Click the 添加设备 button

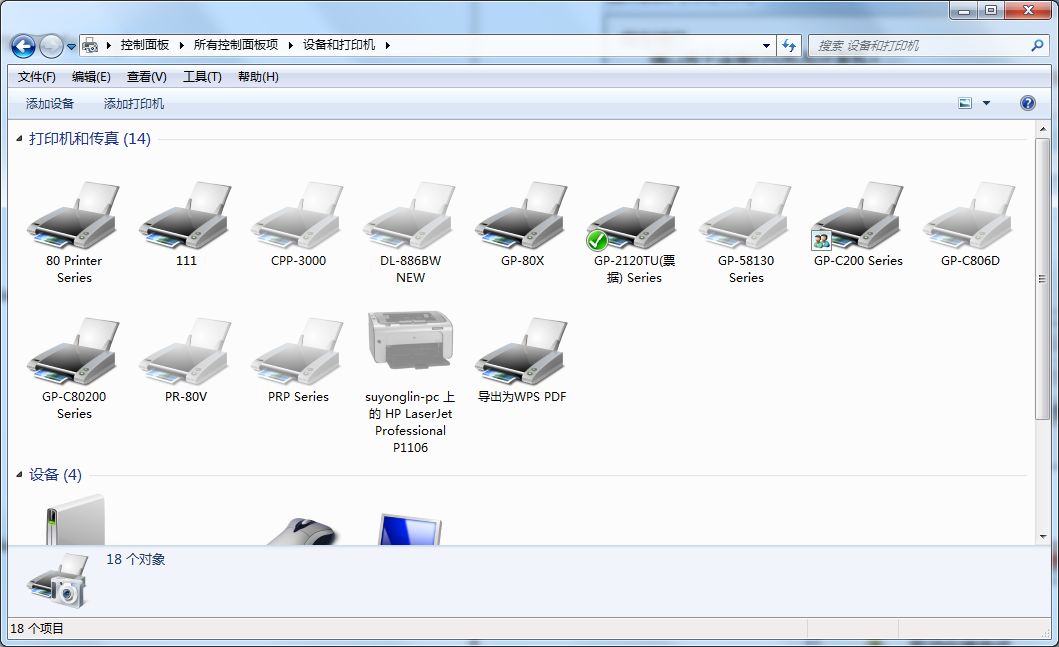pyautogui.click(x=50, y=103)
